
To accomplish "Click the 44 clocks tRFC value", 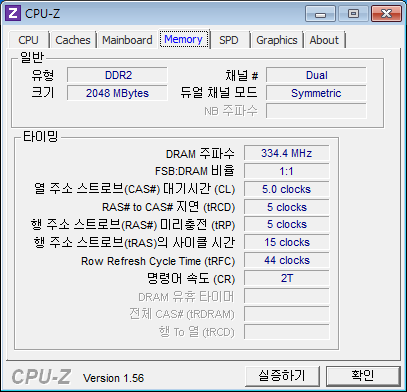I will (x=286, y=260).
